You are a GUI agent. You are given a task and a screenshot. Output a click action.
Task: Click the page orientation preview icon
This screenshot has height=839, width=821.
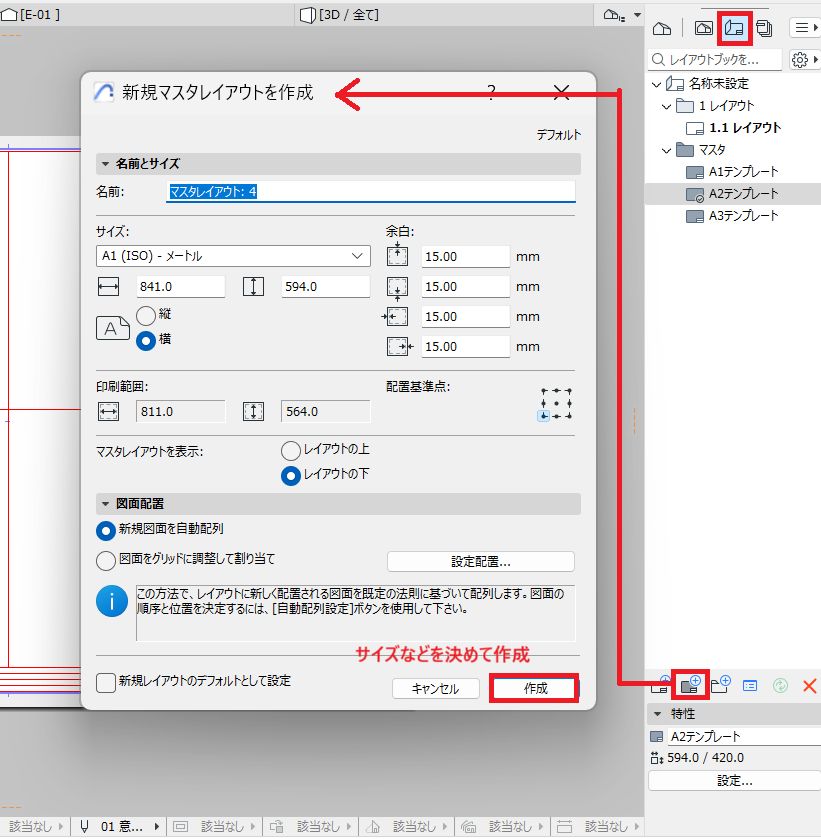tap(112, 328)
